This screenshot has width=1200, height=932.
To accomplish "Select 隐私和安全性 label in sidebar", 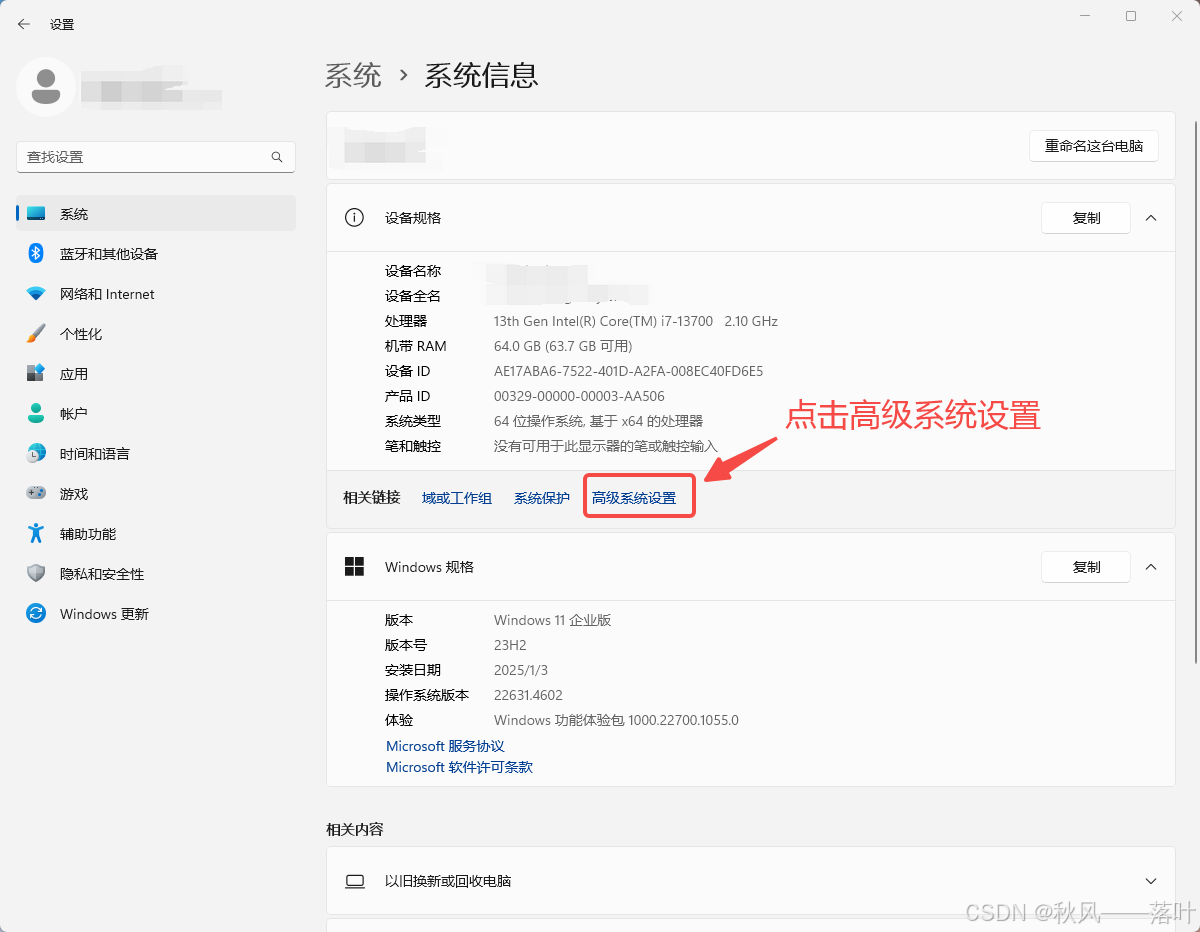I will click(x=102, y=574).
